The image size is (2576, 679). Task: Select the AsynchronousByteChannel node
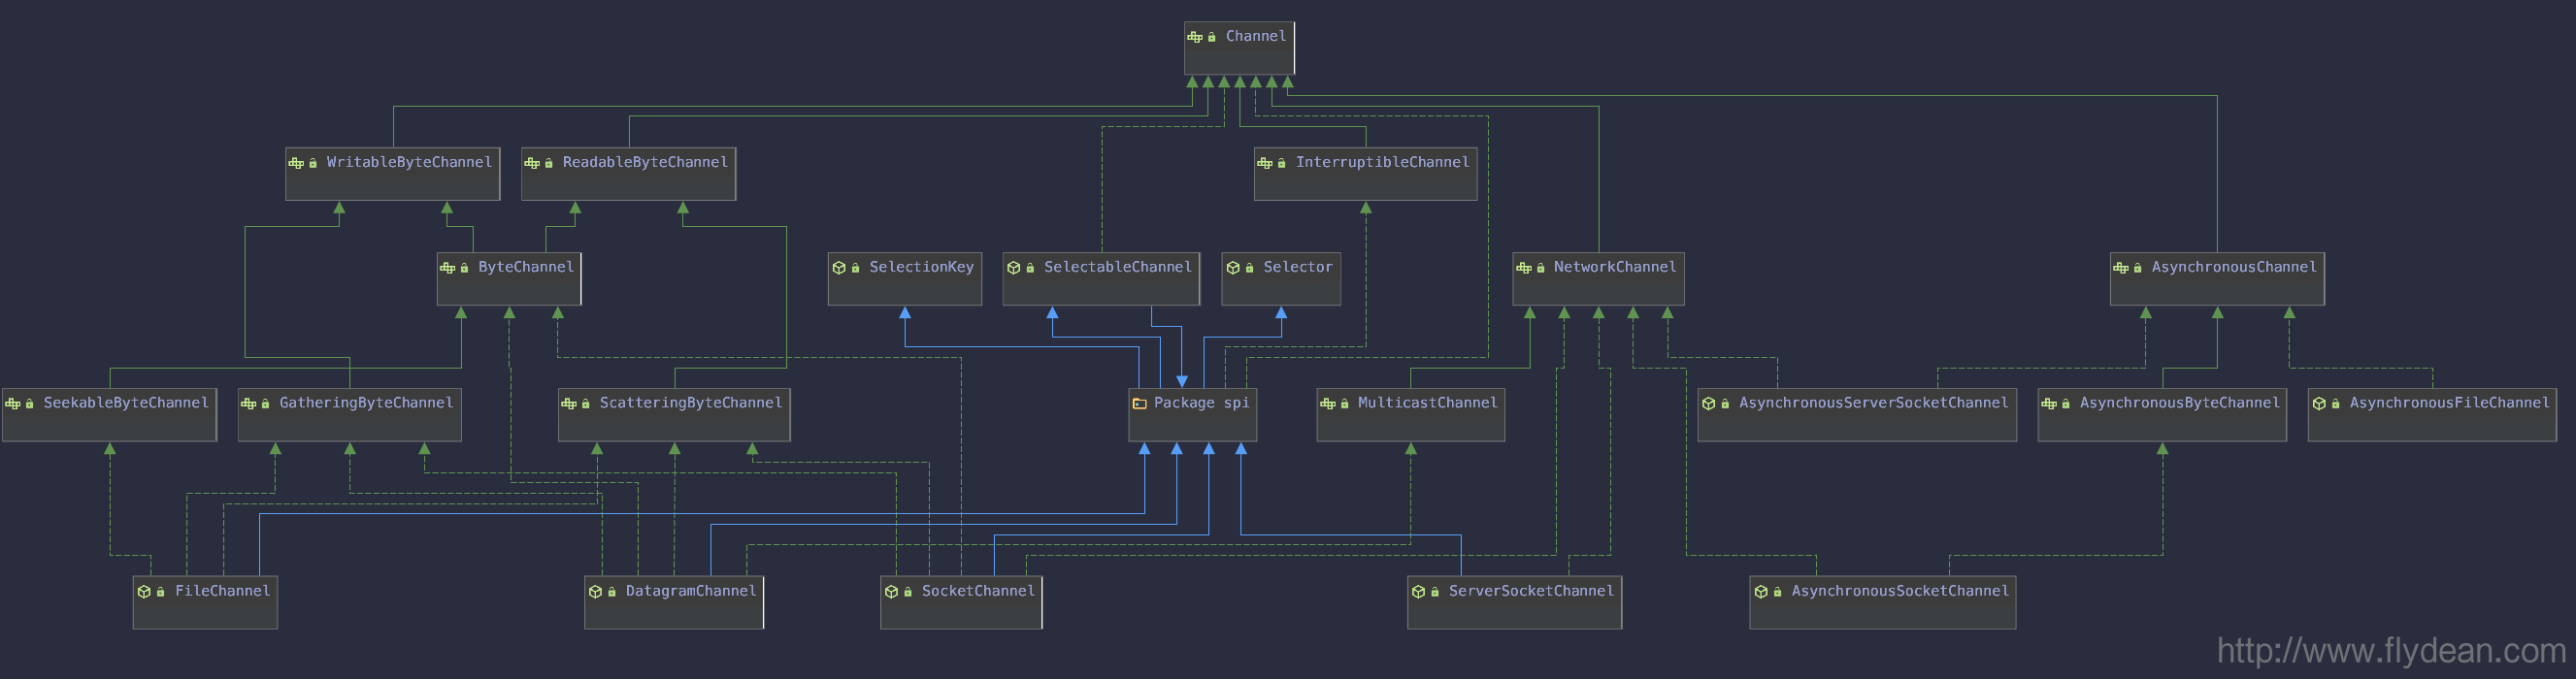(2163, 415)
